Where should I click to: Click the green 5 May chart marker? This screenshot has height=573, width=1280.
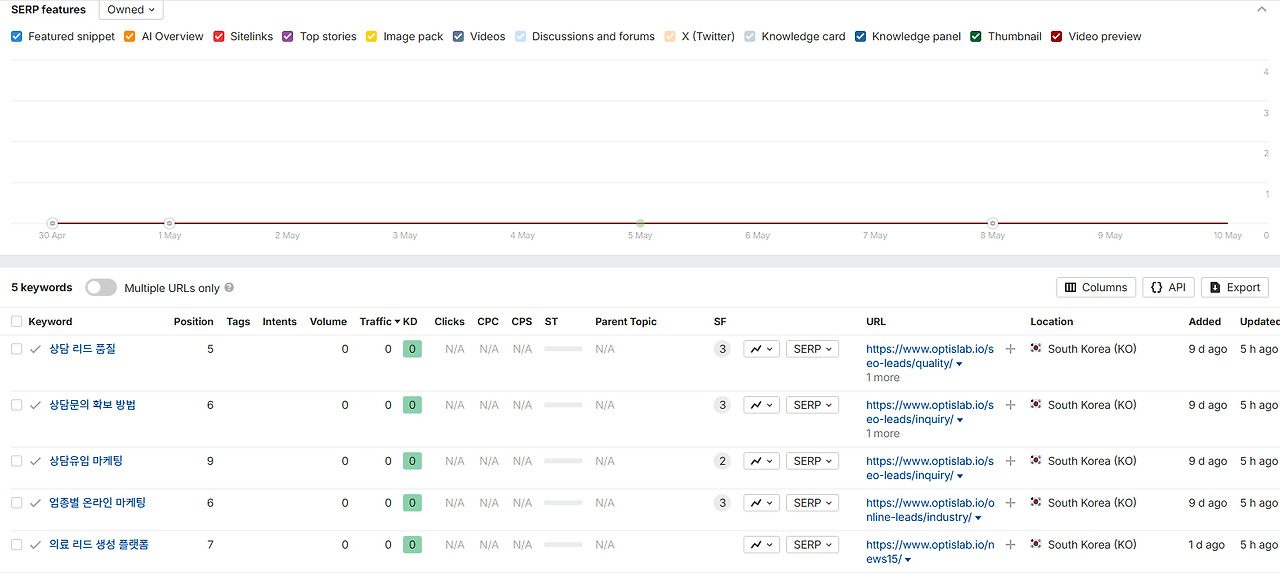640,223
